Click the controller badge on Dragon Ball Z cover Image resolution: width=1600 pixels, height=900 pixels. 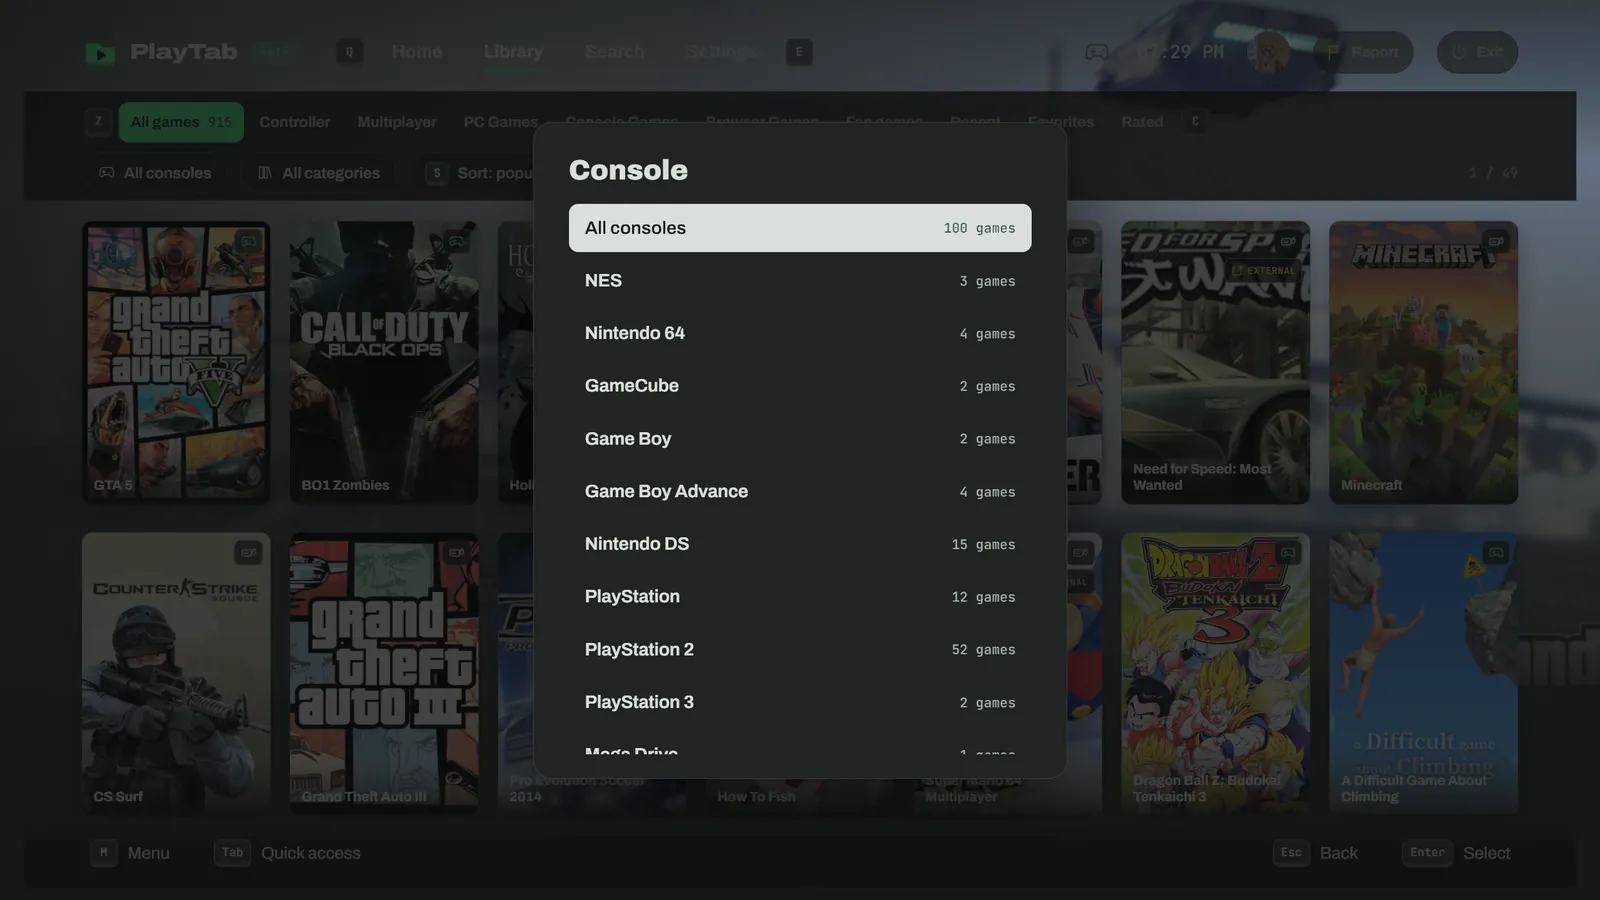[1288, 552]
